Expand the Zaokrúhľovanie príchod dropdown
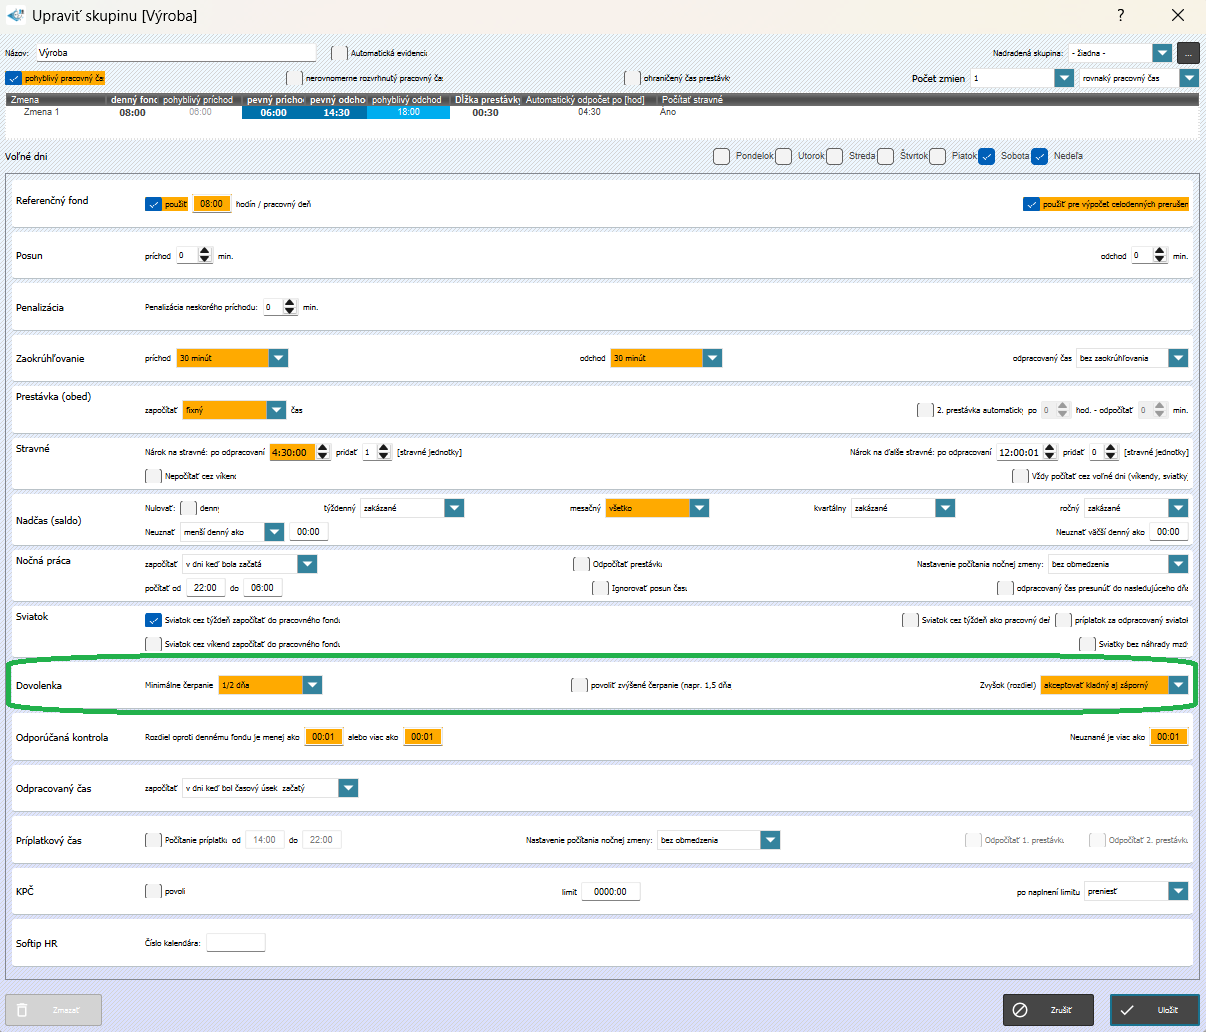 click(x=279, y=358)
